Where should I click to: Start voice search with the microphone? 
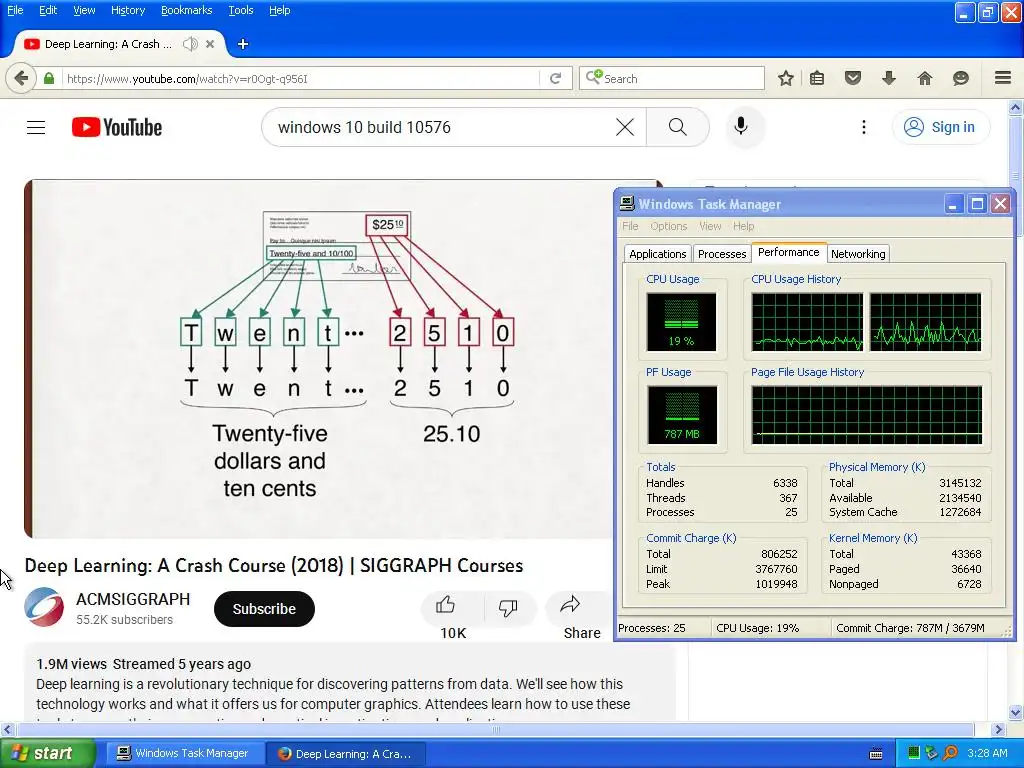741,127
